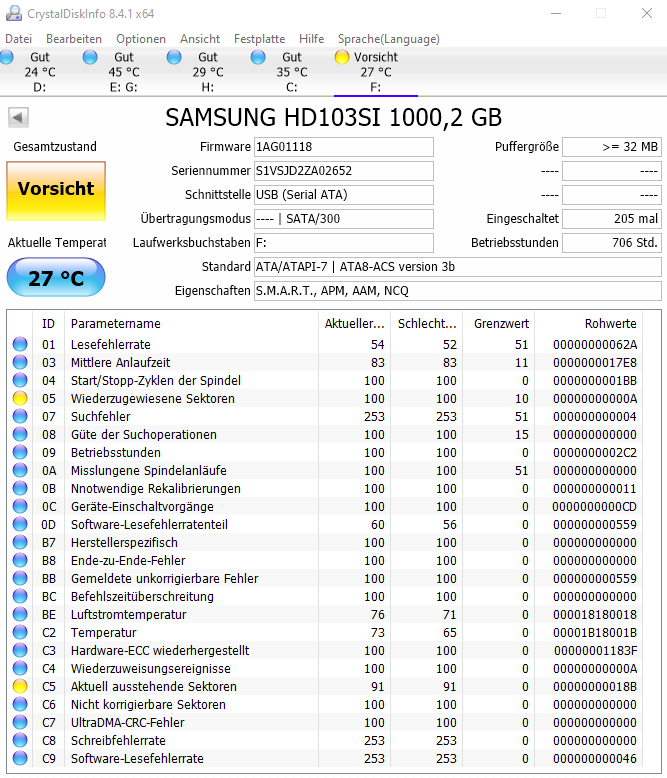Click the Aktueller column header

[x=354, y=324]
